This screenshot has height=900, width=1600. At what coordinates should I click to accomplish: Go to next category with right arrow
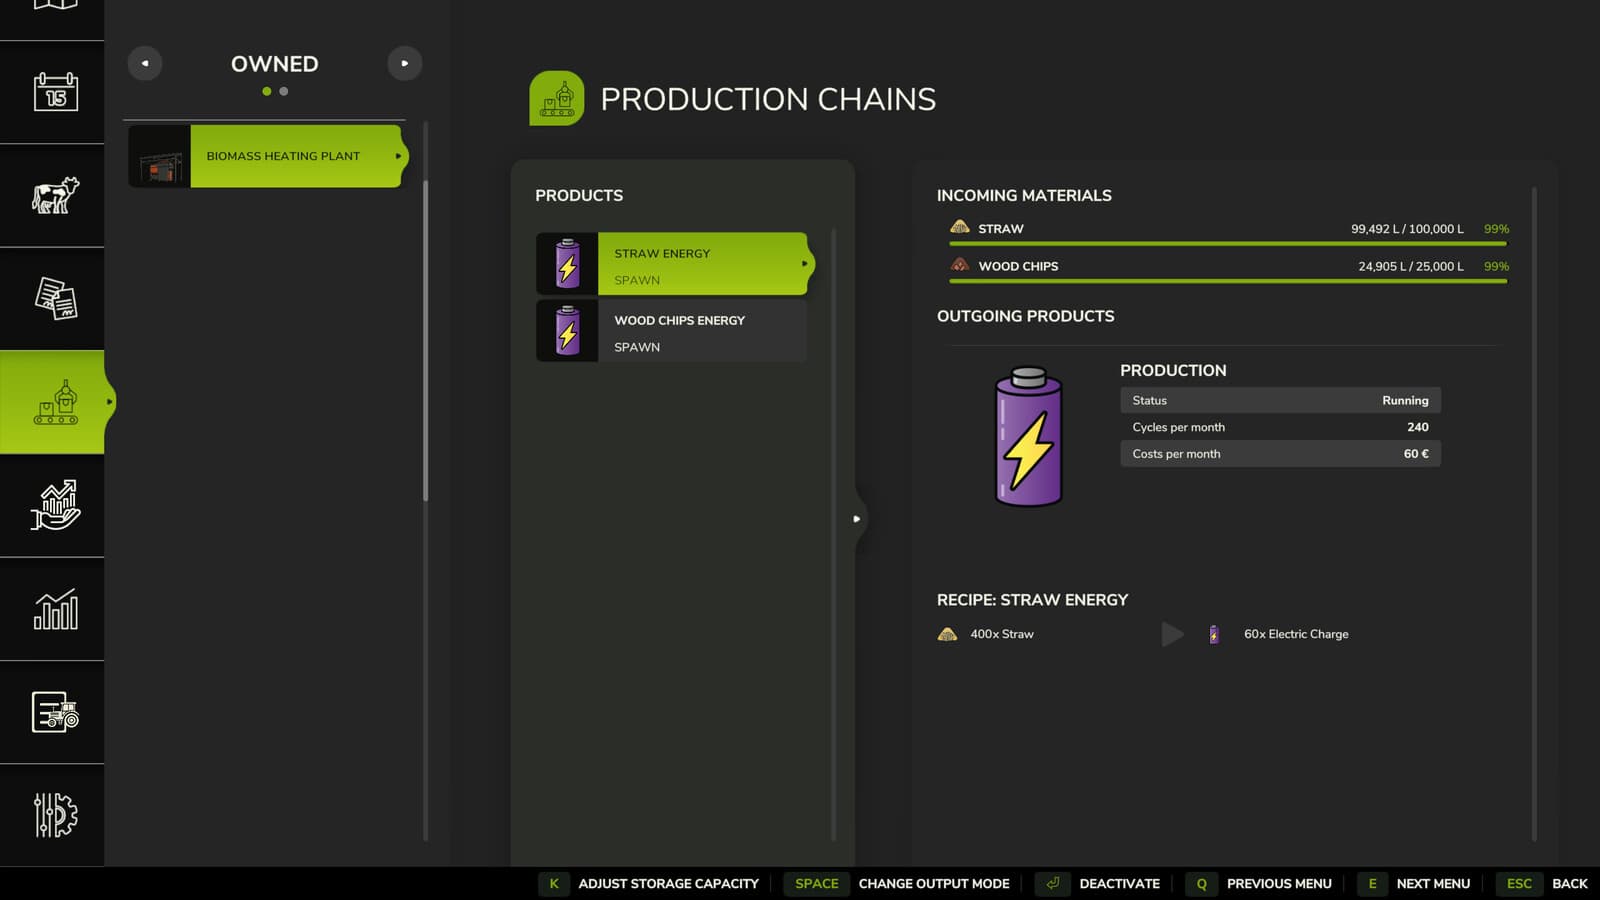point(405,63)
